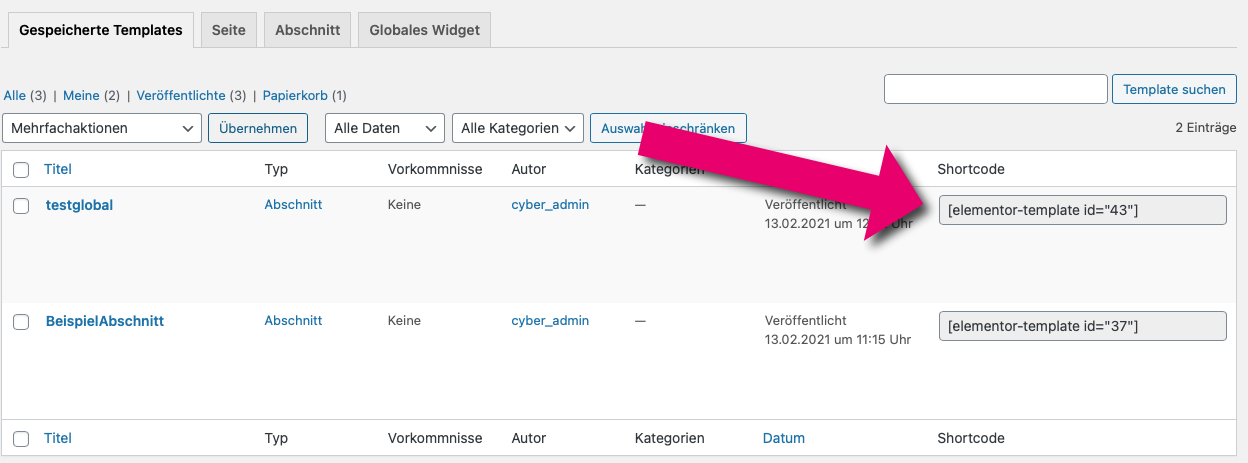Click Autor column header at top

click(x=528, y=169)
